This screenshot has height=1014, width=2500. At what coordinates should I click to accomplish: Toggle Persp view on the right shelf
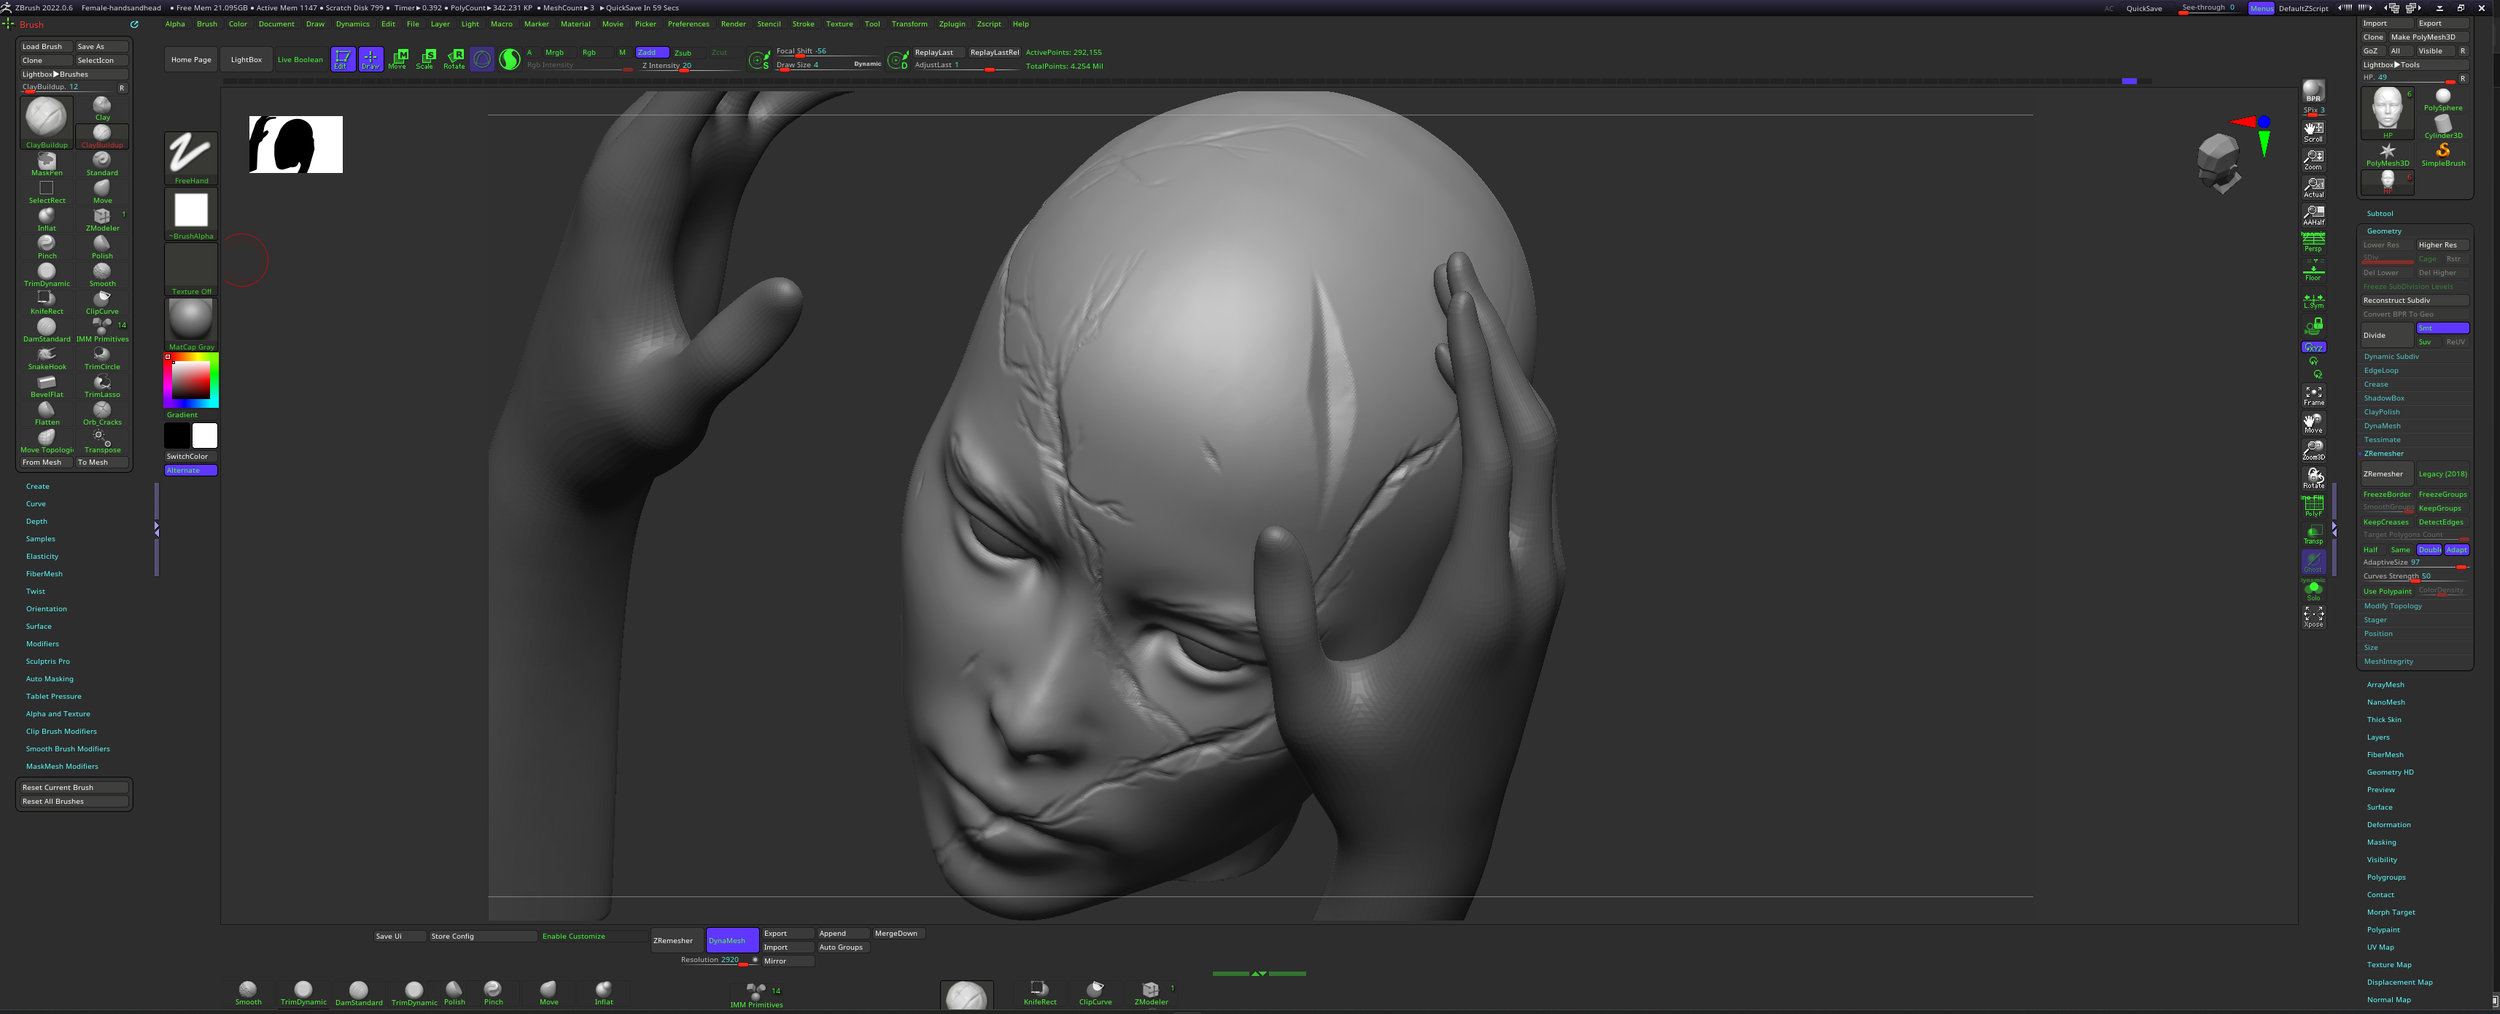click(2313, 243)
